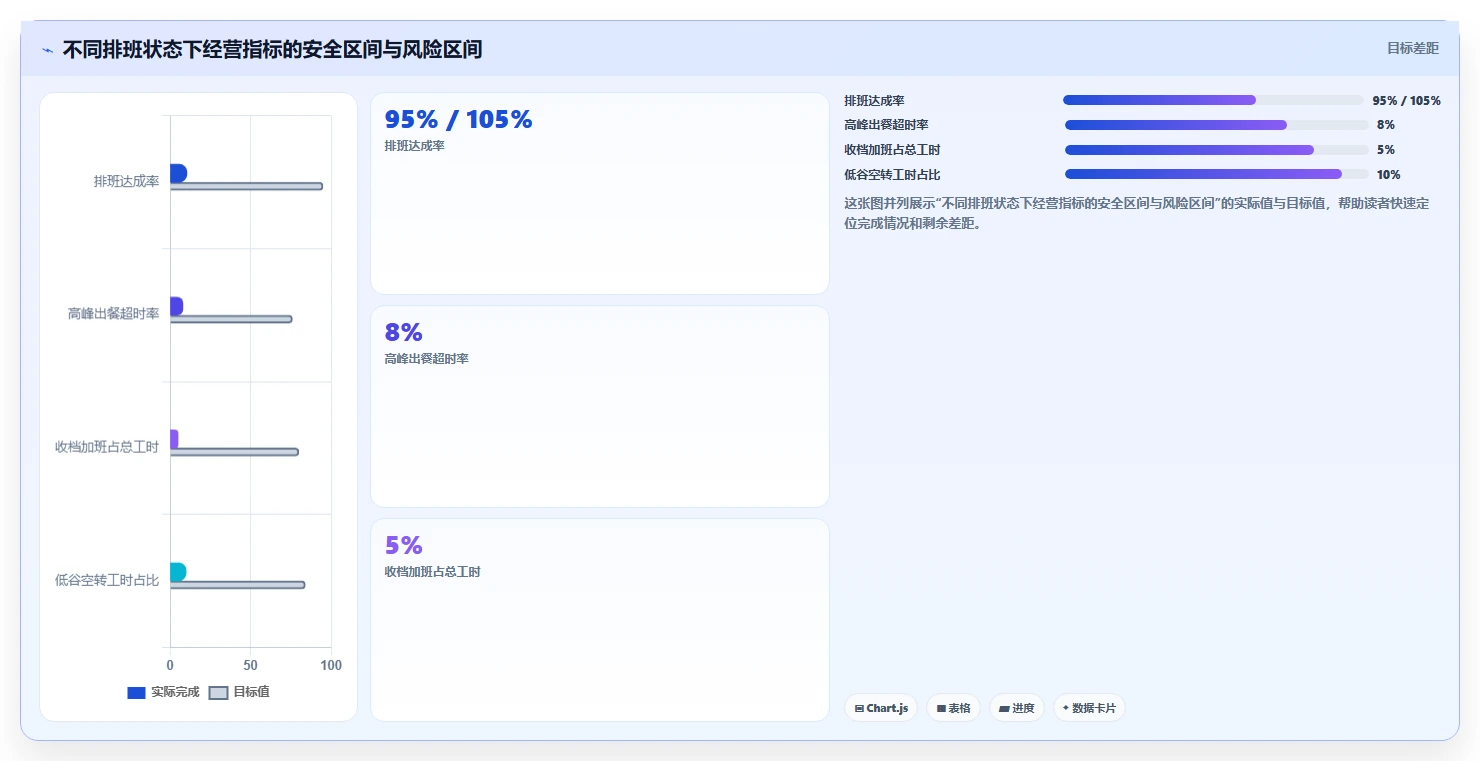
Task: Click the 收档加班占总工时 chart axis label
Action: click(107, 447)
